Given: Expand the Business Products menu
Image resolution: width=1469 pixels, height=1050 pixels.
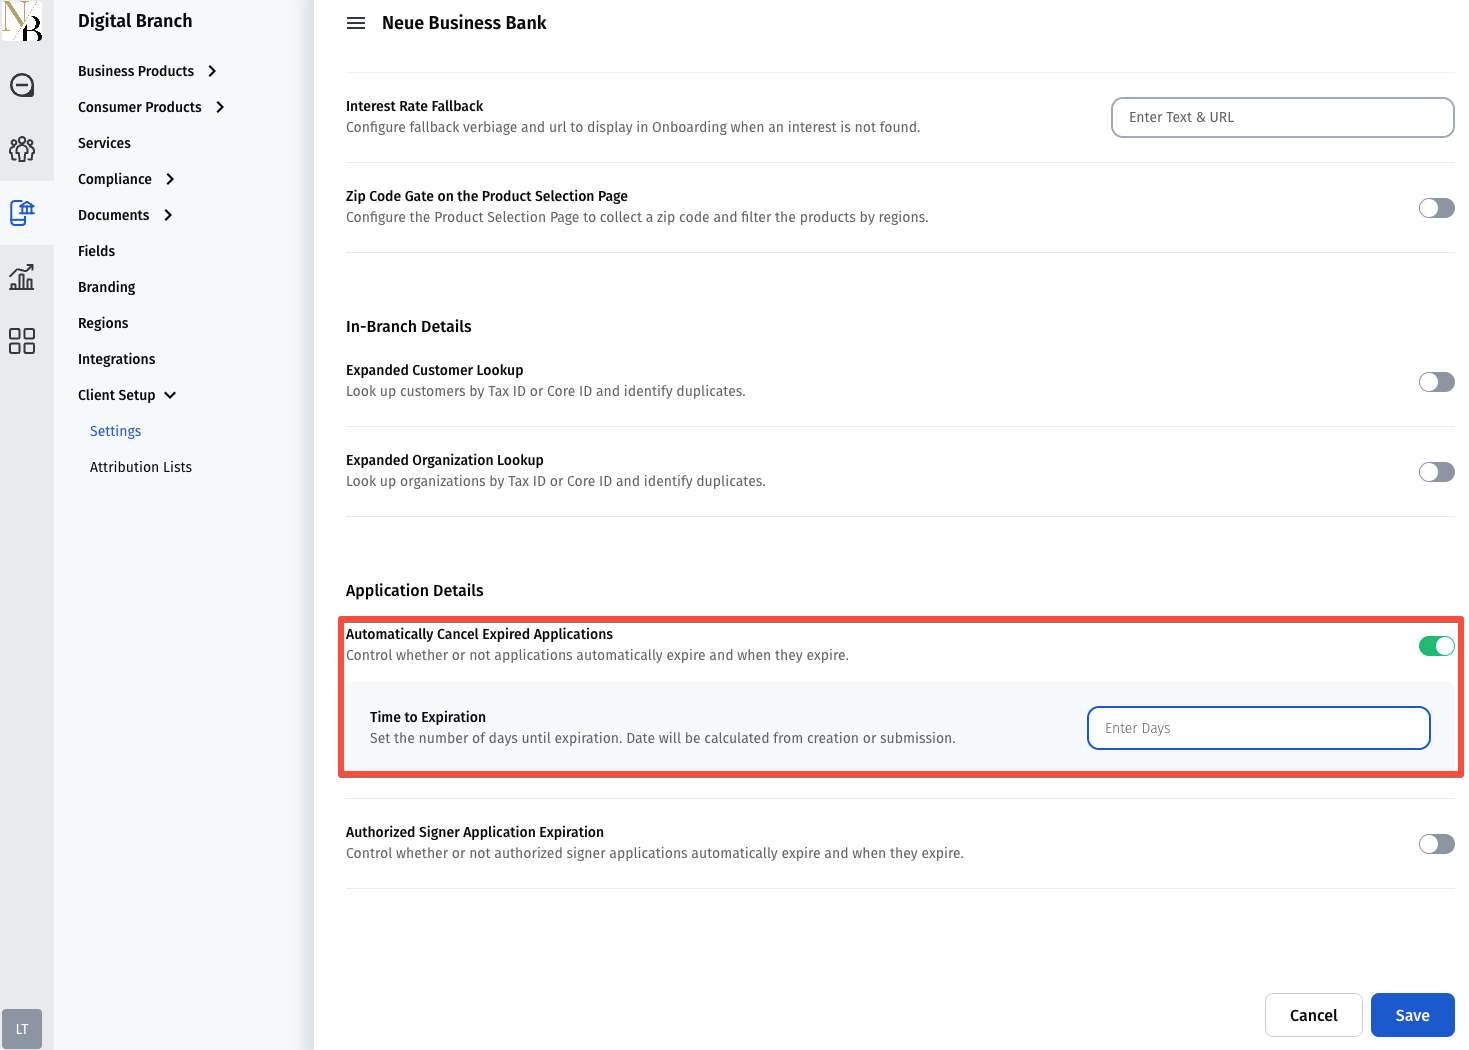Looking at the screenshot, I should point(147,71).
